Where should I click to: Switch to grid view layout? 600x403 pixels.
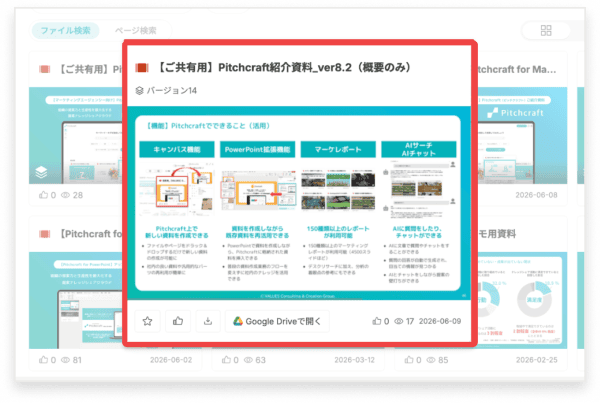pyautogui.click(x=546, y=31)
